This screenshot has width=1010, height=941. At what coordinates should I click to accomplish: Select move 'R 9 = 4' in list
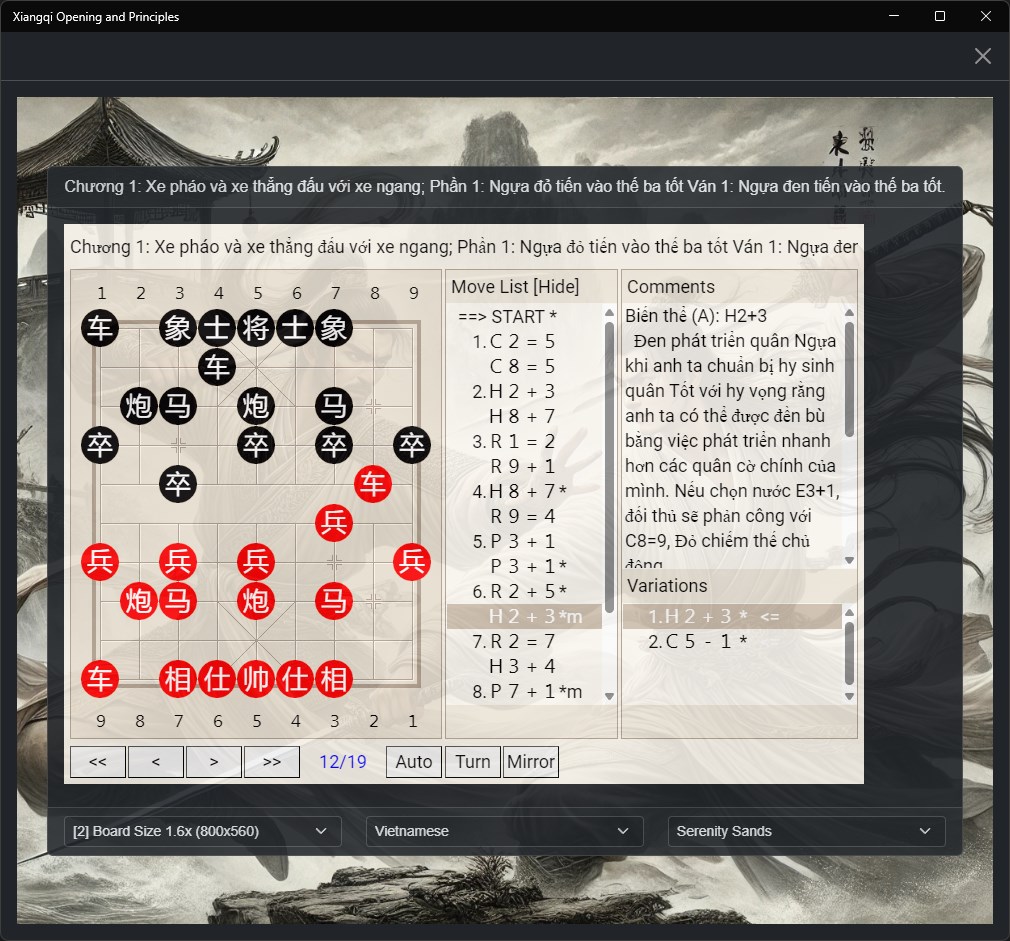coord(524,516)
